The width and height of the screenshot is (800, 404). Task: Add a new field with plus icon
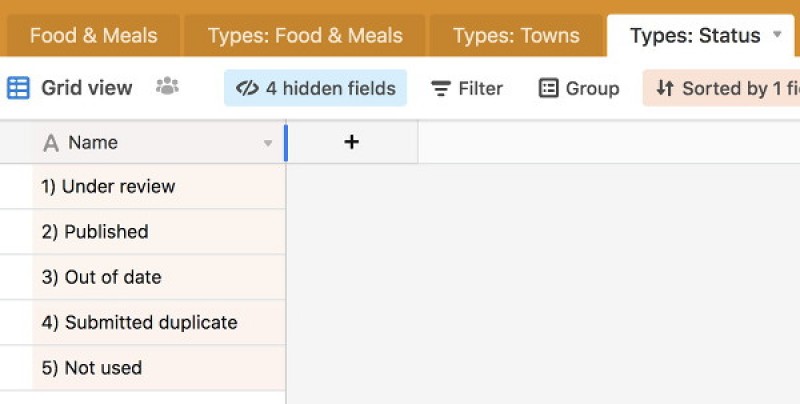point(351,142)
